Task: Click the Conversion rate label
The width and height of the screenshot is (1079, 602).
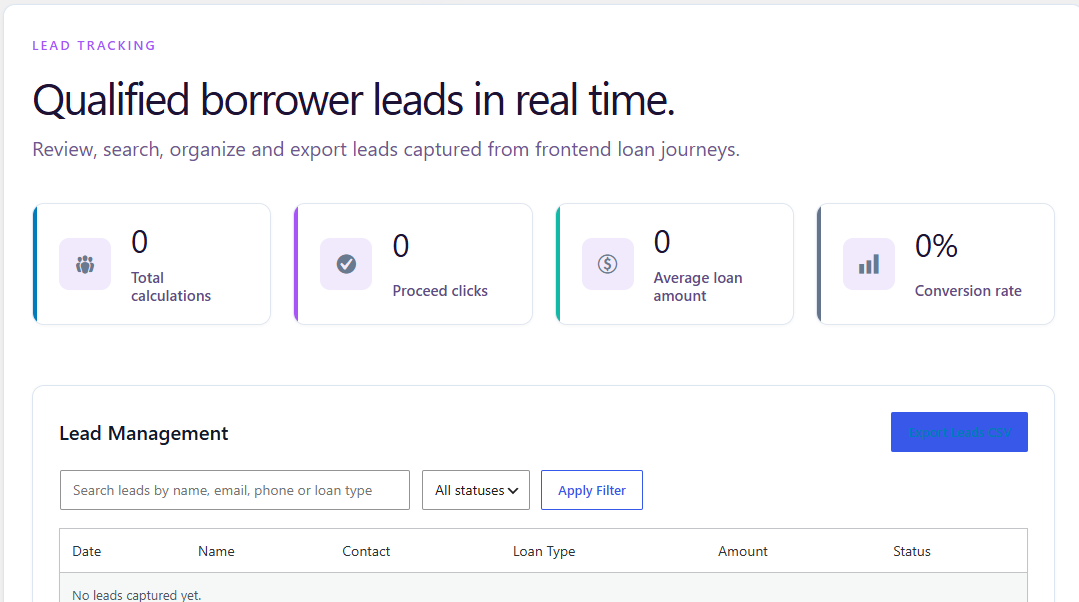Action: (x=968, y=291)
